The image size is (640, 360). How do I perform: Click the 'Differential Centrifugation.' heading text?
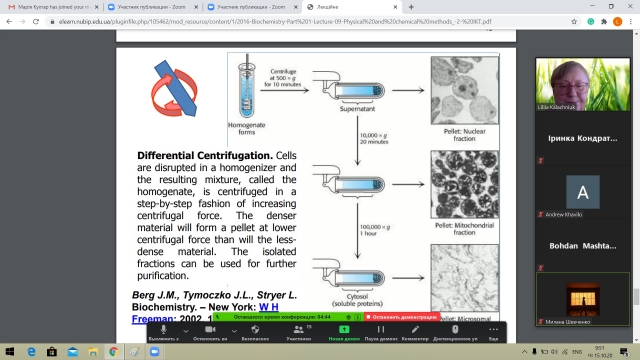click(x=205, y=156)
